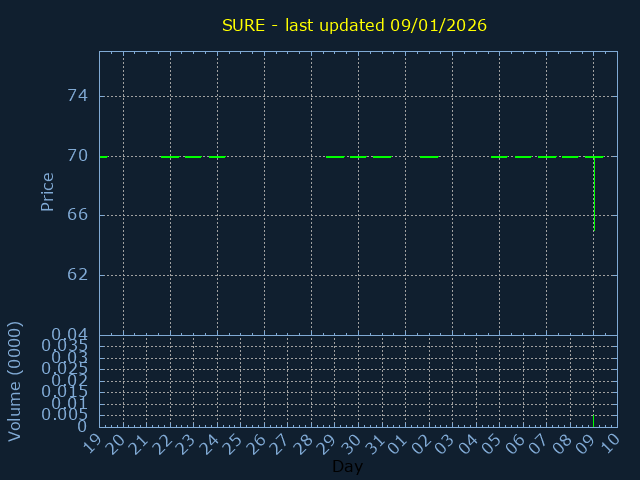Screen dimensions: 640x480
Task: Select day 19 on the x-axis
Action: pyautogui.click(x=94, y=443)
